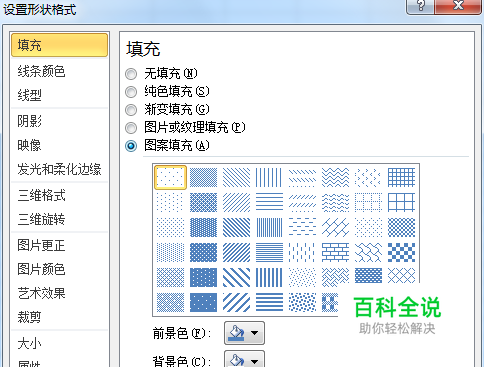Select the dotted diamond pattern swatch
Viewport: 484px width, 367px height.
[x=368, y=227]
